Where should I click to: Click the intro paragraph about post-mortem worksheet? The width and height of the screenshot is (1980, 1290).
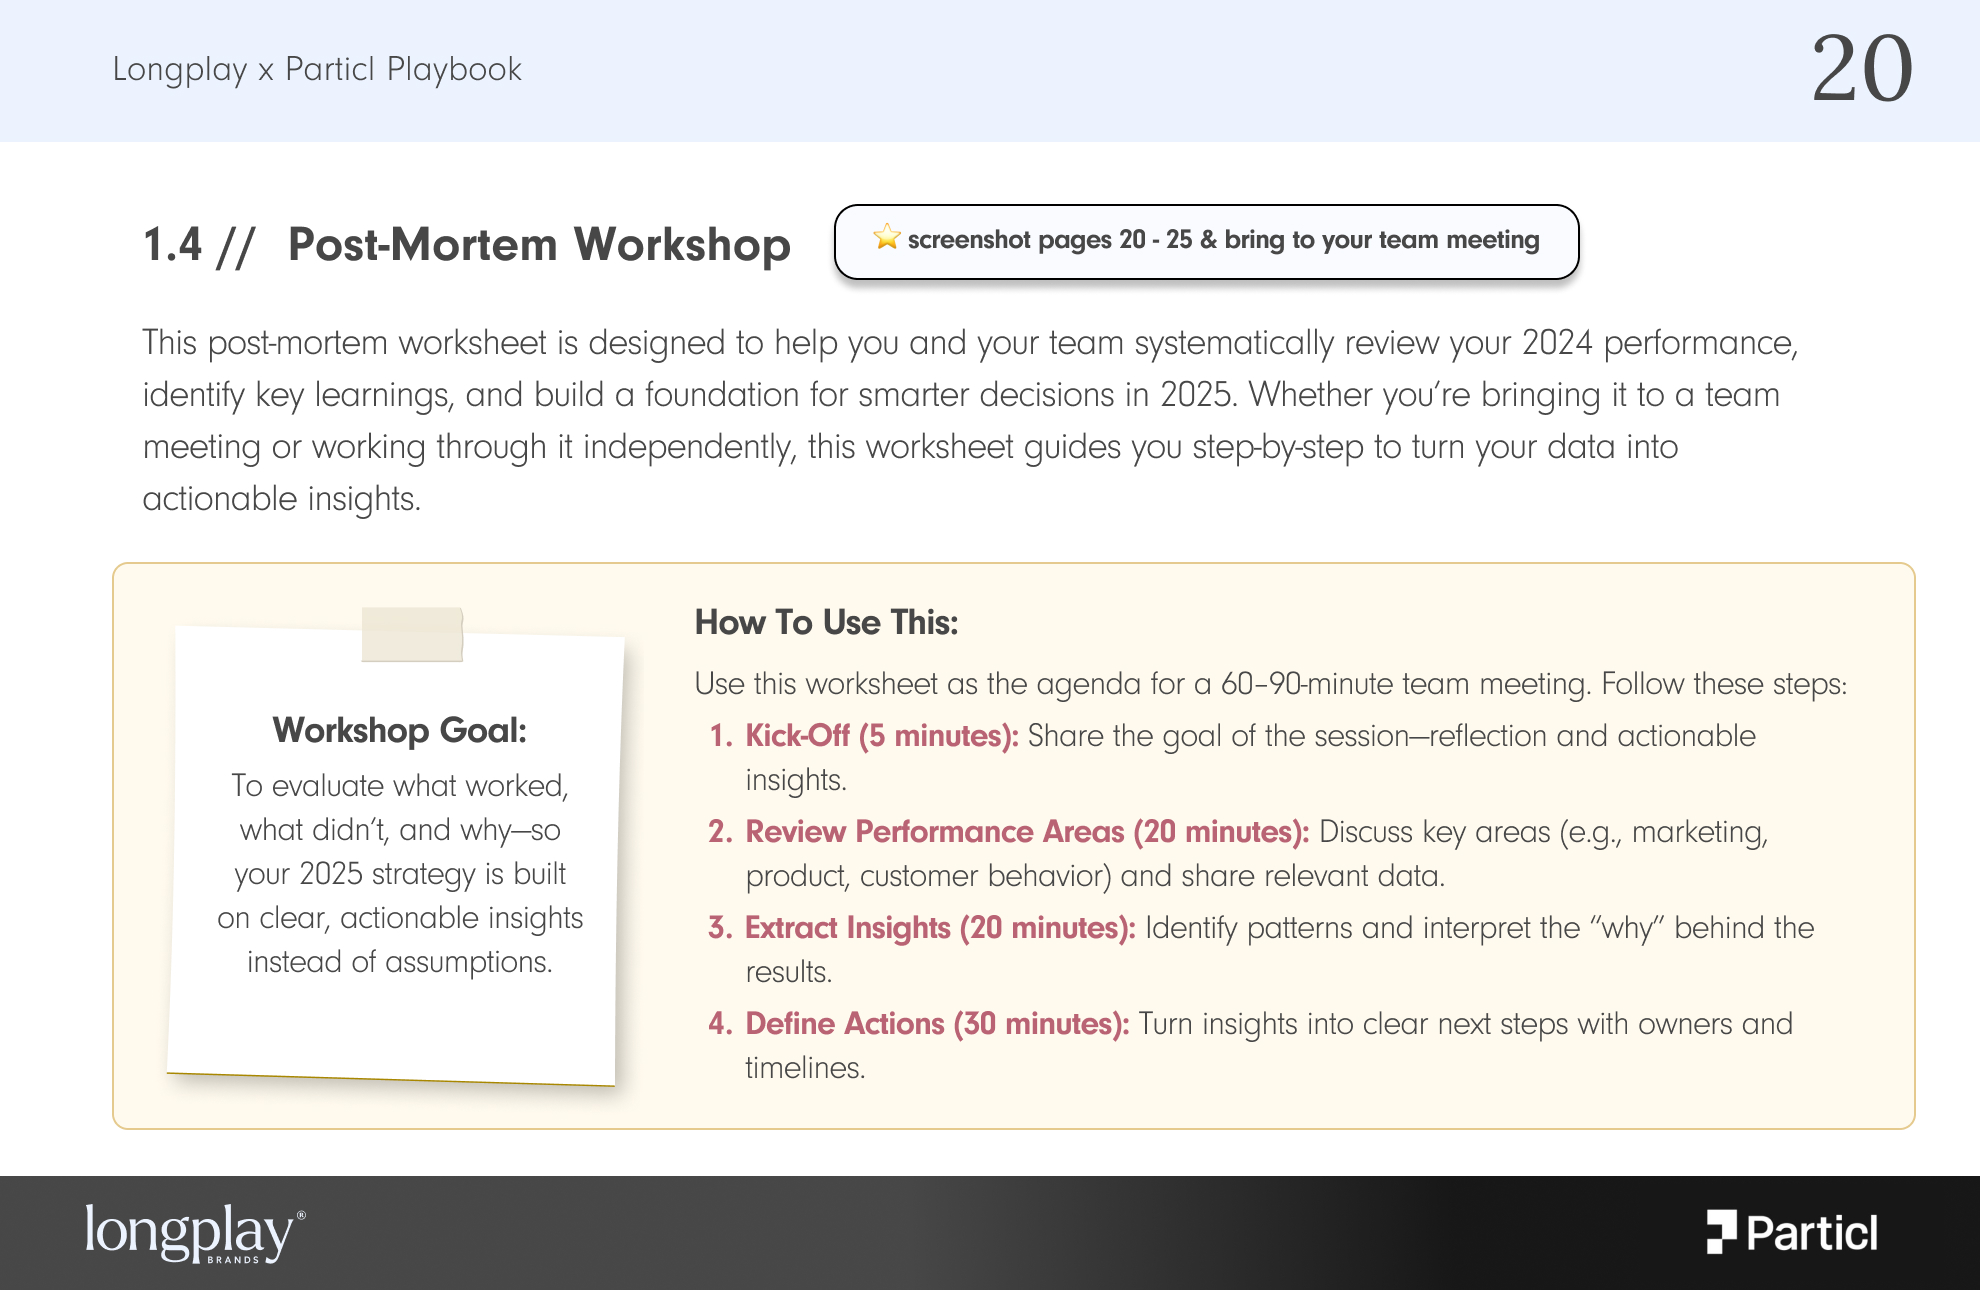pyautogui.click(x=970, y=420)
